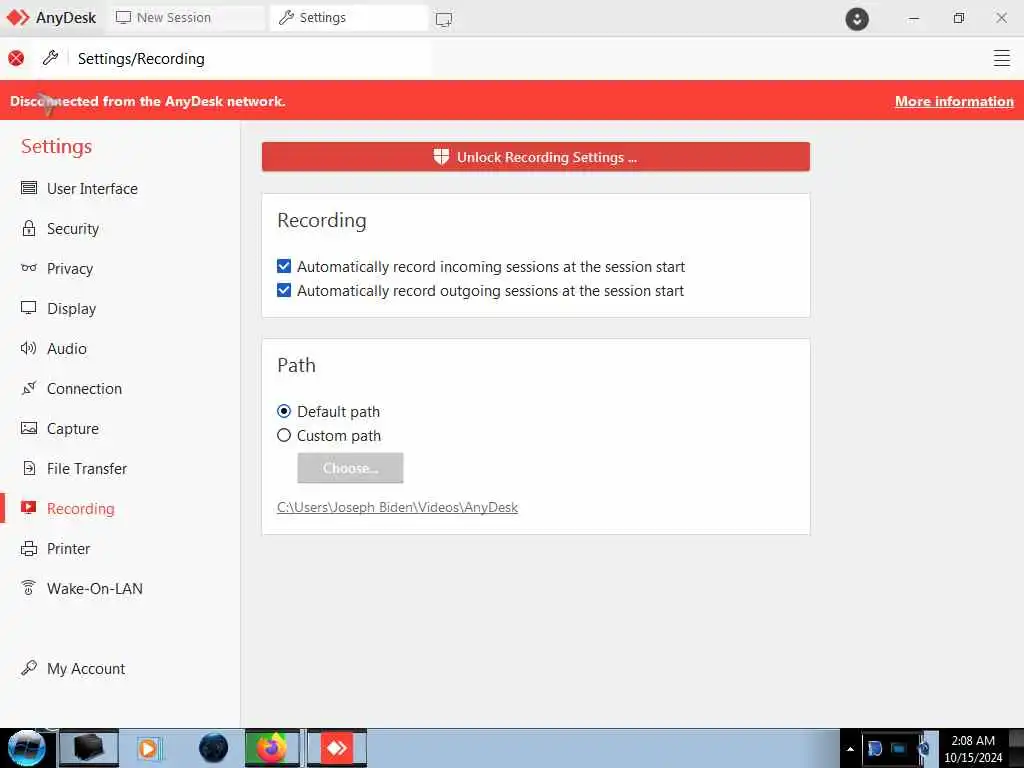Click the Security padlock icon

click(29, 228)
